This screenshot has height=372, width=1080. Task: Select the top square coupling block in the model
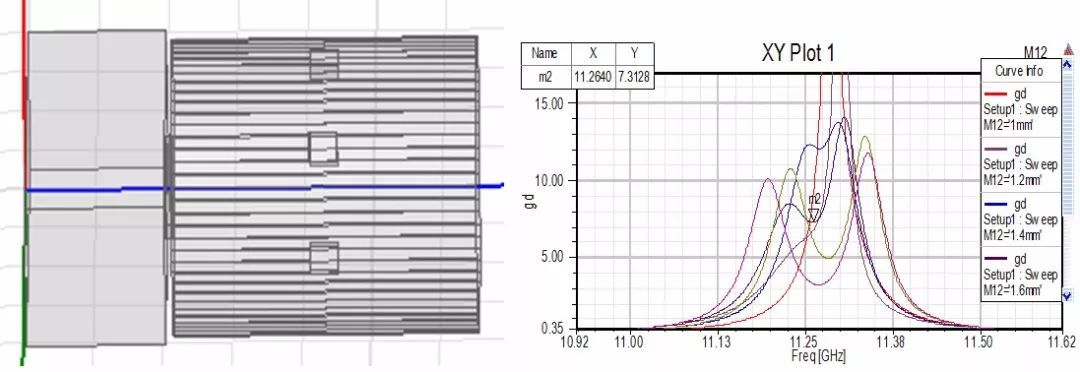(324, 65)
